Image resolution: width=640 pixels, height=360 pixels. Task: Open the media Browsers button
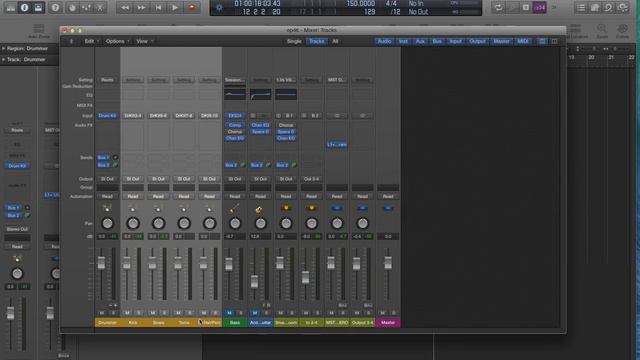(x=622, y=7)
